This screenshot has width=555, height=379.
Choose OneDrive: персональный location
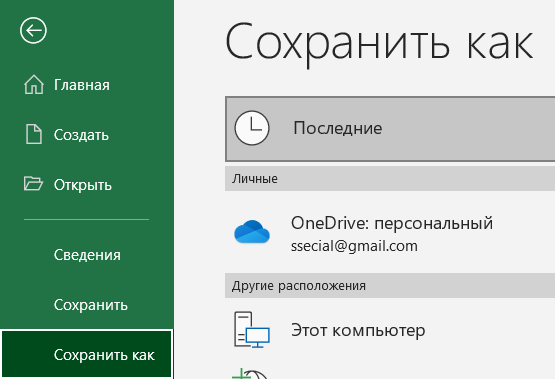pos(392,223)
